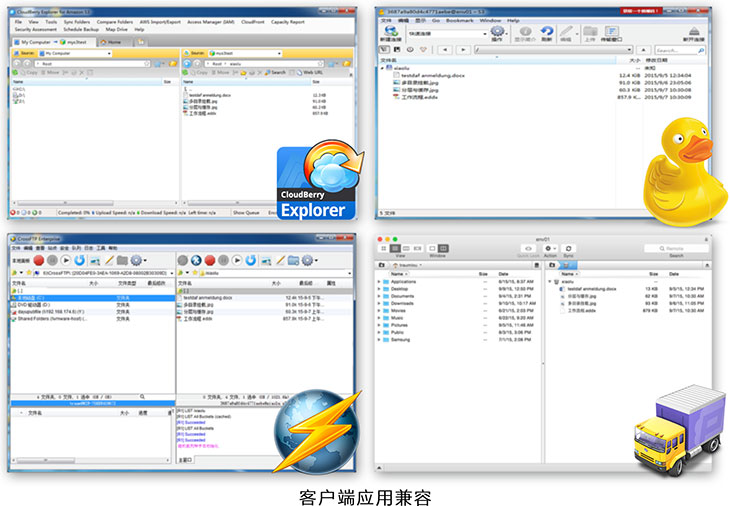Open Sync Folders menu in CloudBerry Explorer
The width and height of the screenshot is (730, 506).
click(x=77, y=22)
